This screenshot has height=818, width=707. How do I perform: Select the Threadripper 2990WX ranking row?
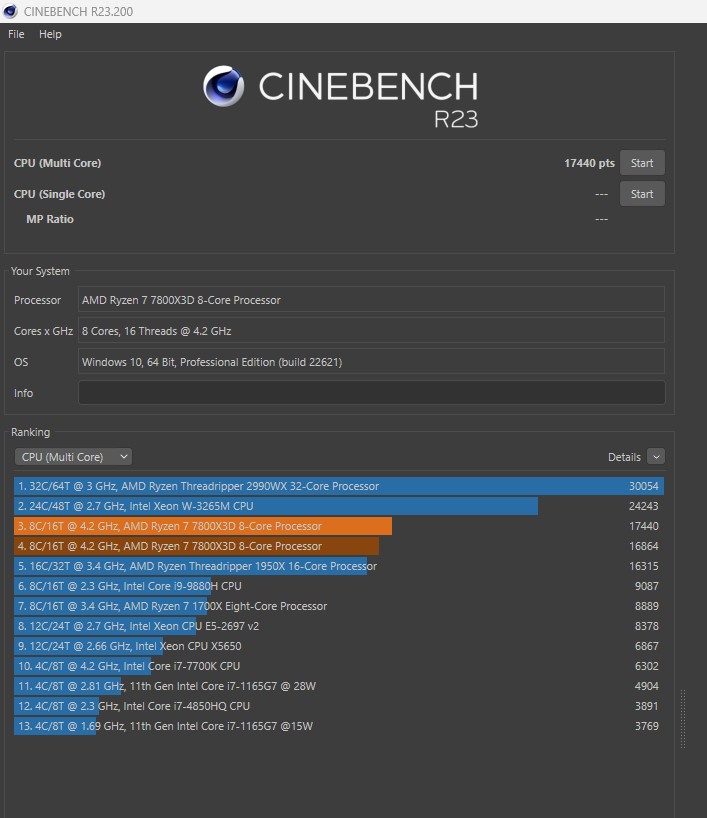(339, 486)
